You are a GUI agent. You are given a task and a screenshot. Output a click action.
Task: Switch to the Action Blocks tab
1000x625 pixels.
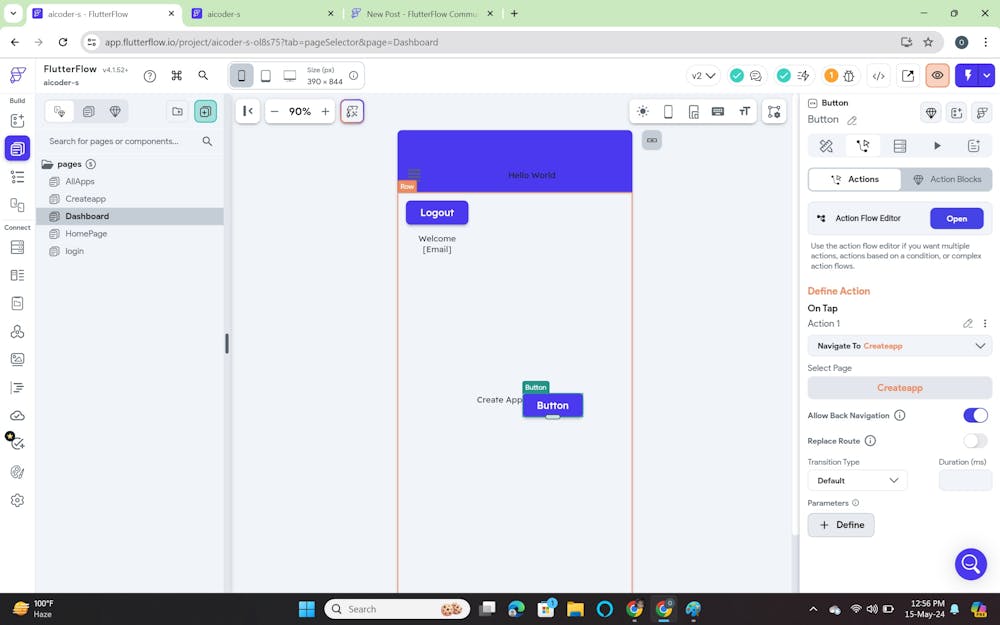click(x=946, y=179)
